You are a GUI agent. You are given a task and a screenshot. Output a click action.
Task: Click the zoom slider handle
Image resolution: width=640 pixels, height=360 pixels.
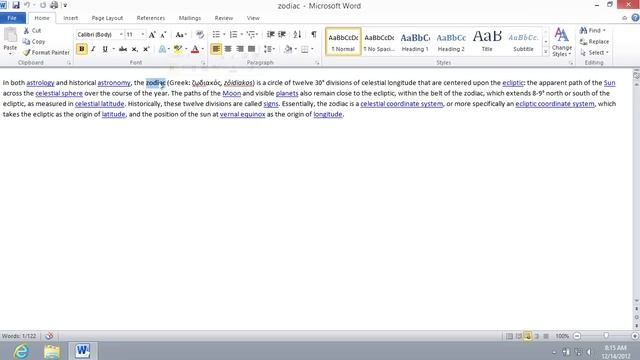pyautogui.click(x=606, y=336)
